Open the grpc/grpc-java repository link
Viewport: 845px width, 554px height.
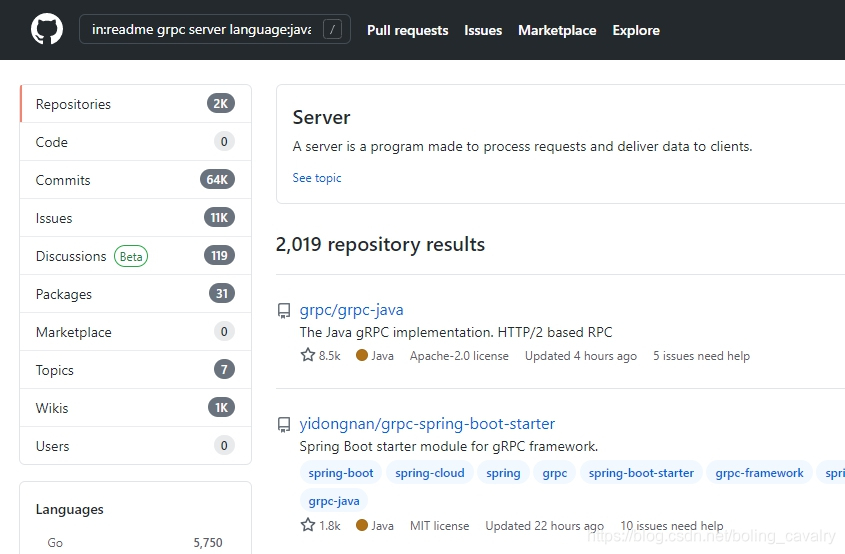tap(351, 310)
